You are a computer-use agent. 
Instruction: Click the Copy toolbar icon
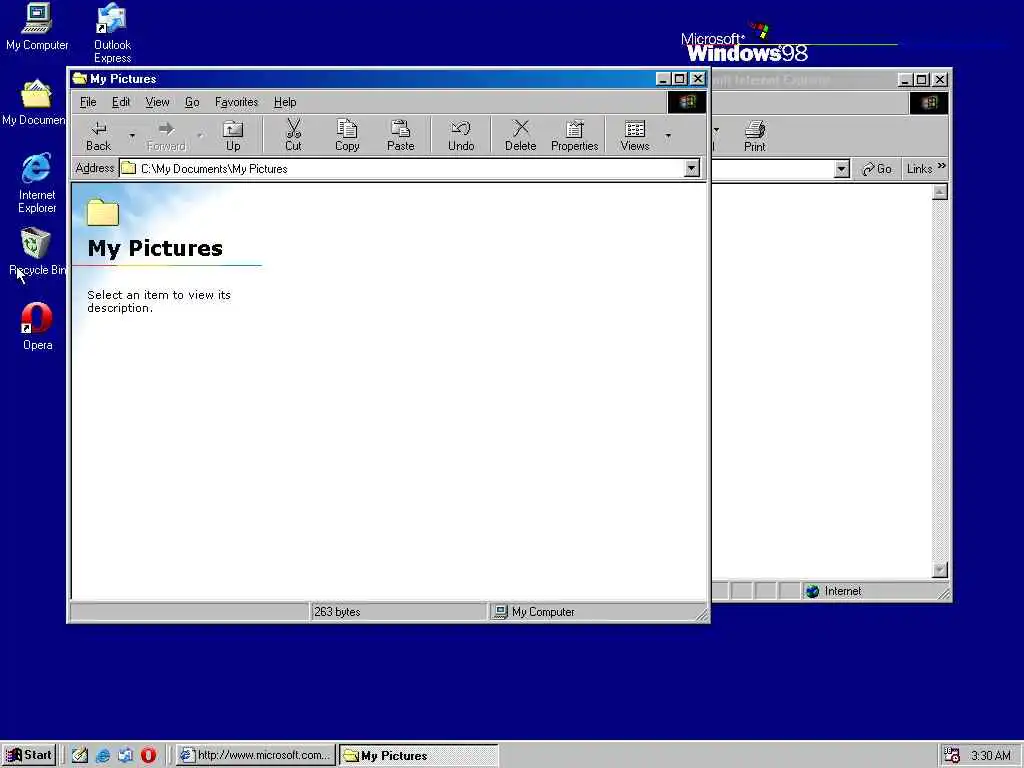347,129
